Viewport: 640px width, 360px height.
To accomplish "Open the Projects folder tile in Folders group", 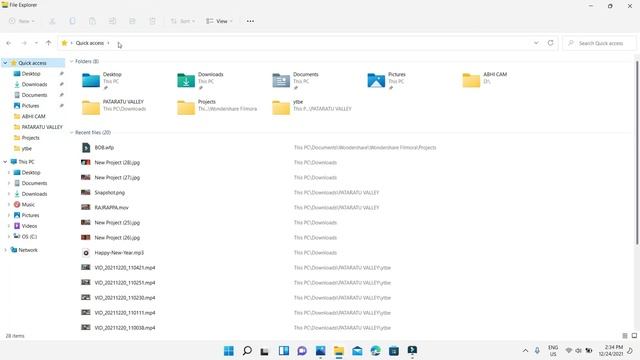I will pos(217,107).
